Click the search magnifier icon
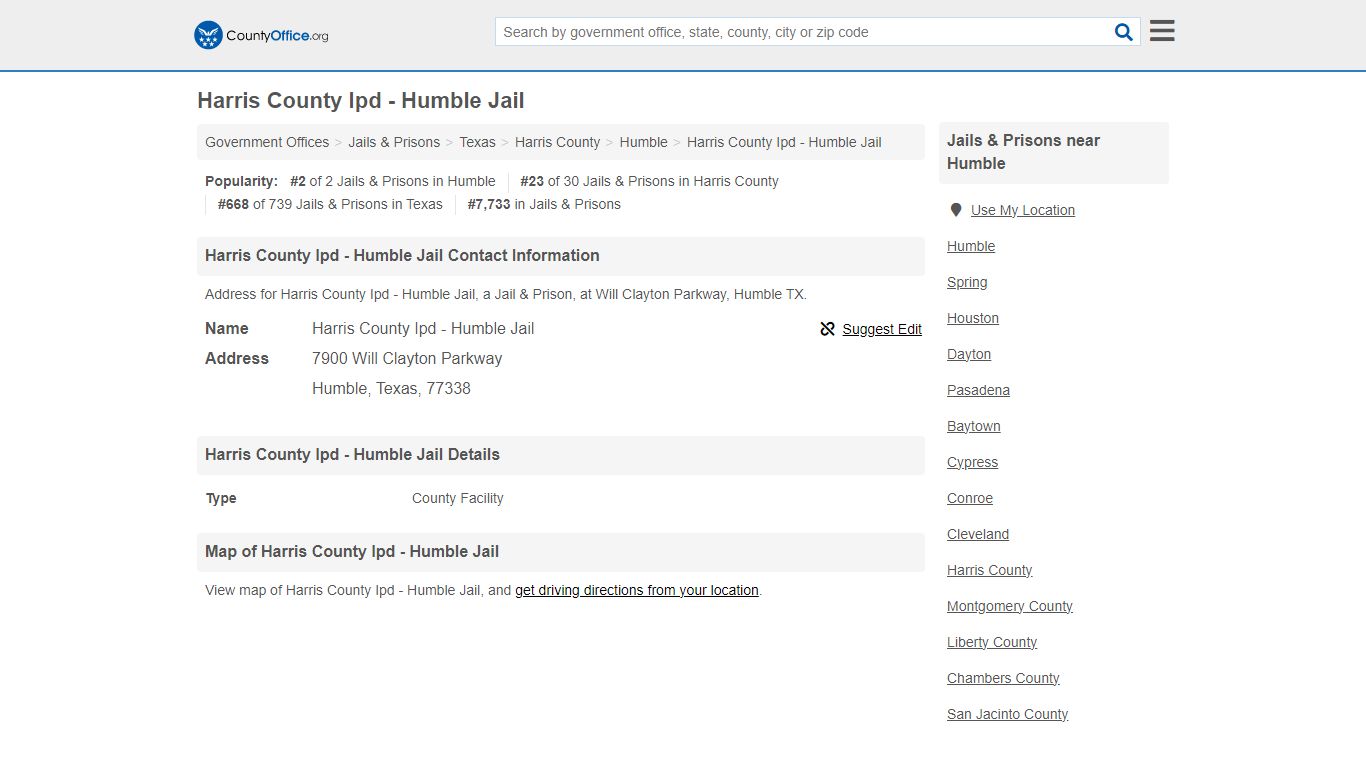This screenshot has height=768, width=1366. tap(1124, 32)
